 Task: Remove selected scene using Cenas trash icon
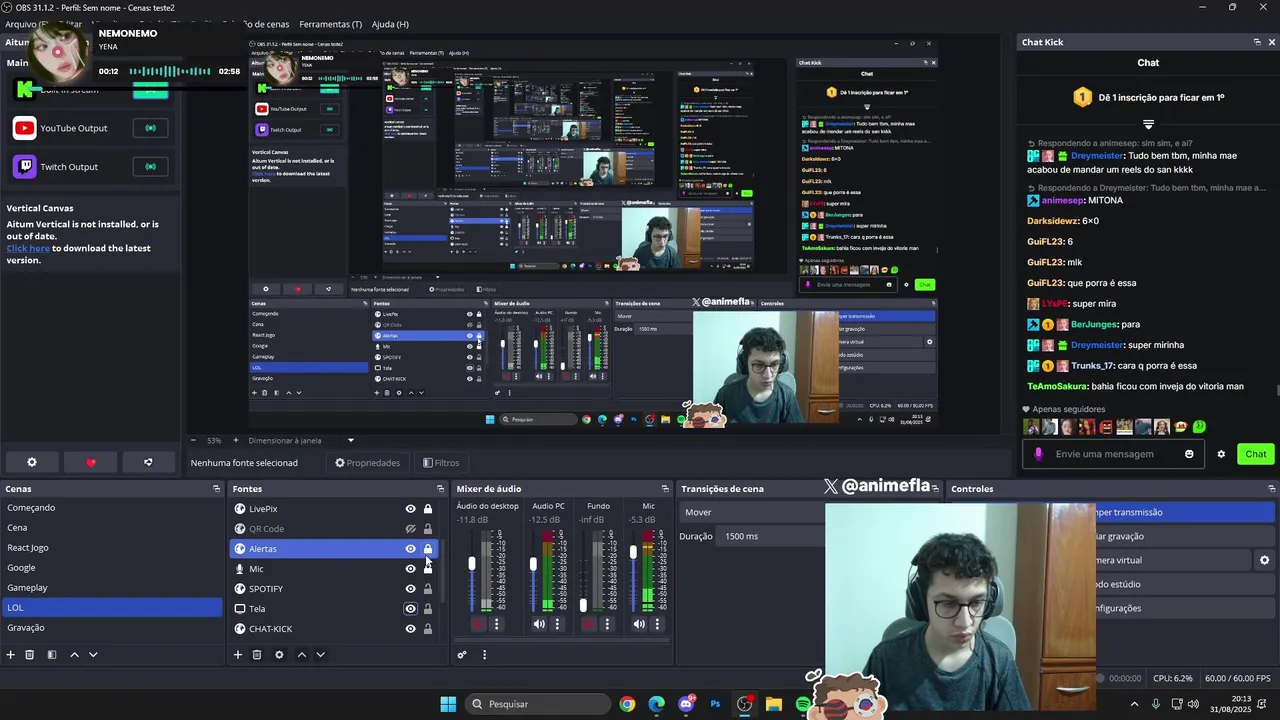30,655
